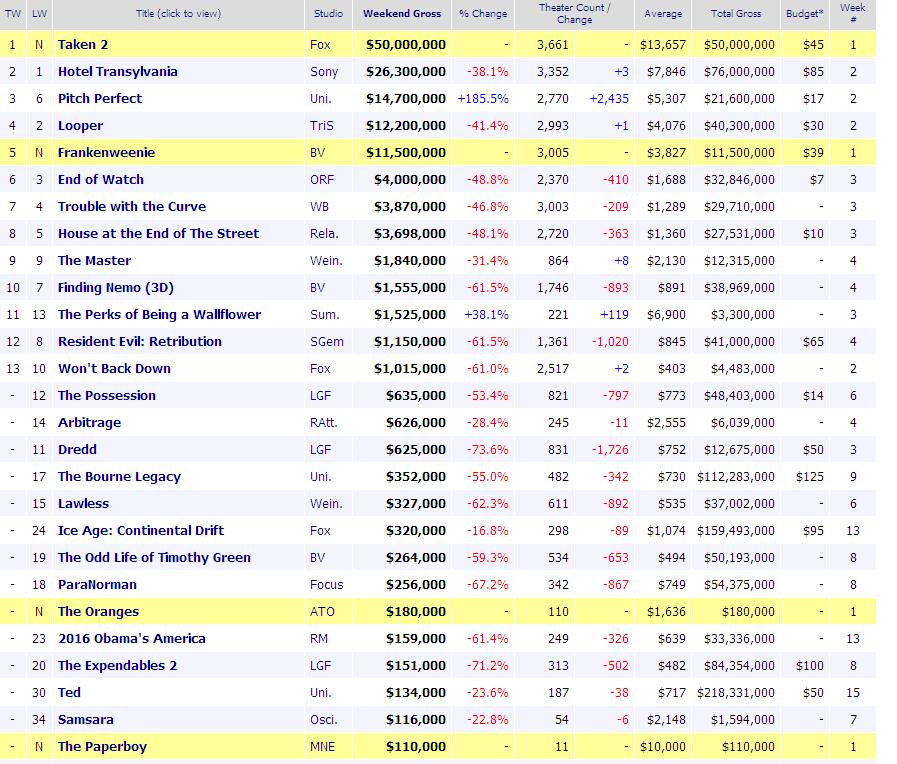Click the RAtt. studio link

324,423
